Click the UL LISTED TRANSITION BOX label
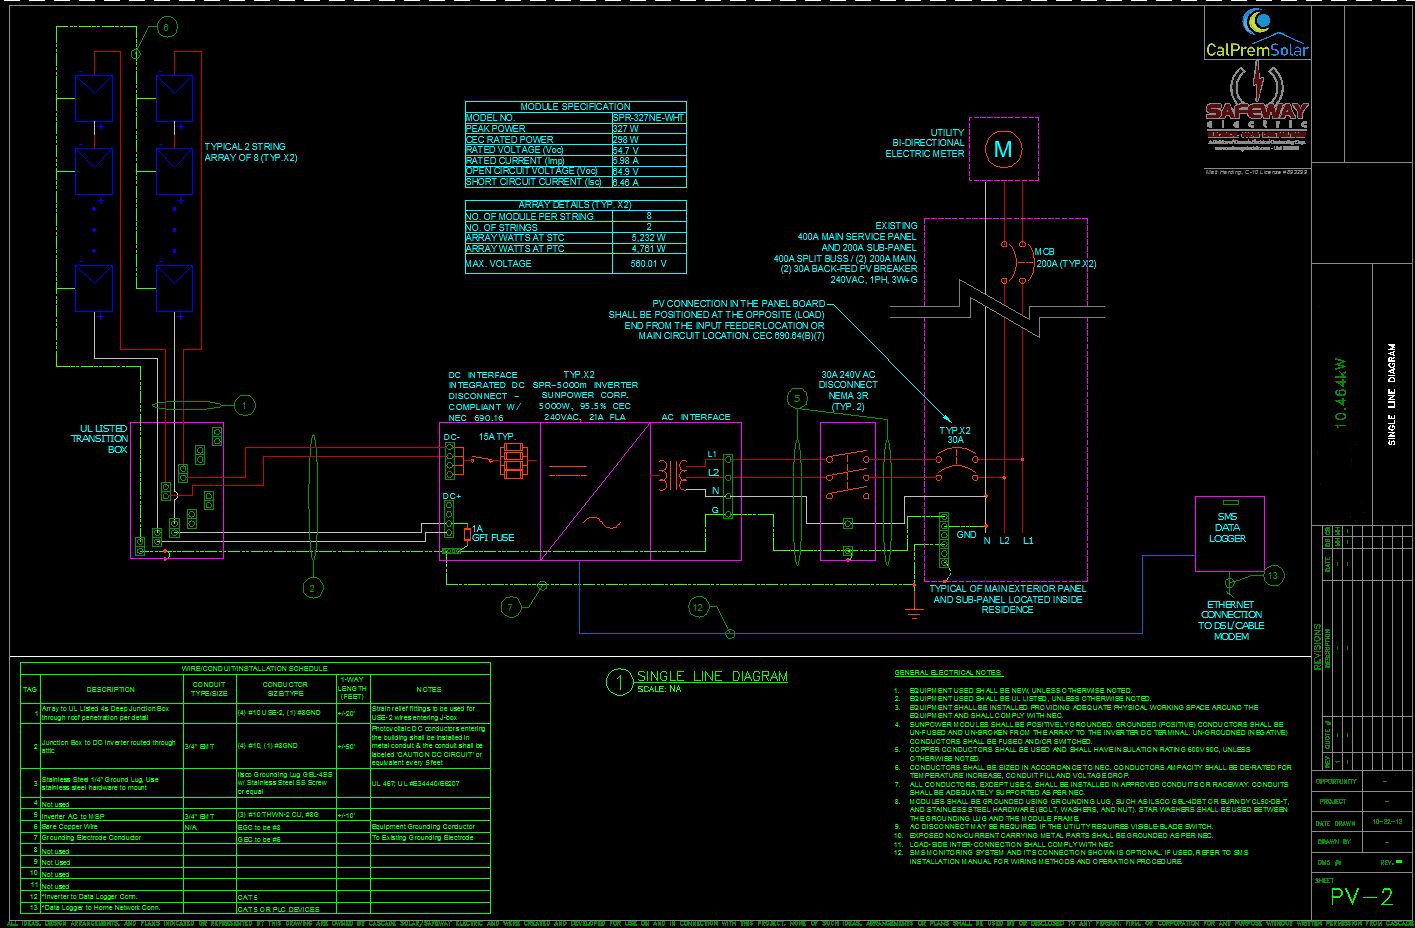The image size is (1415, 928). point(99,439)
